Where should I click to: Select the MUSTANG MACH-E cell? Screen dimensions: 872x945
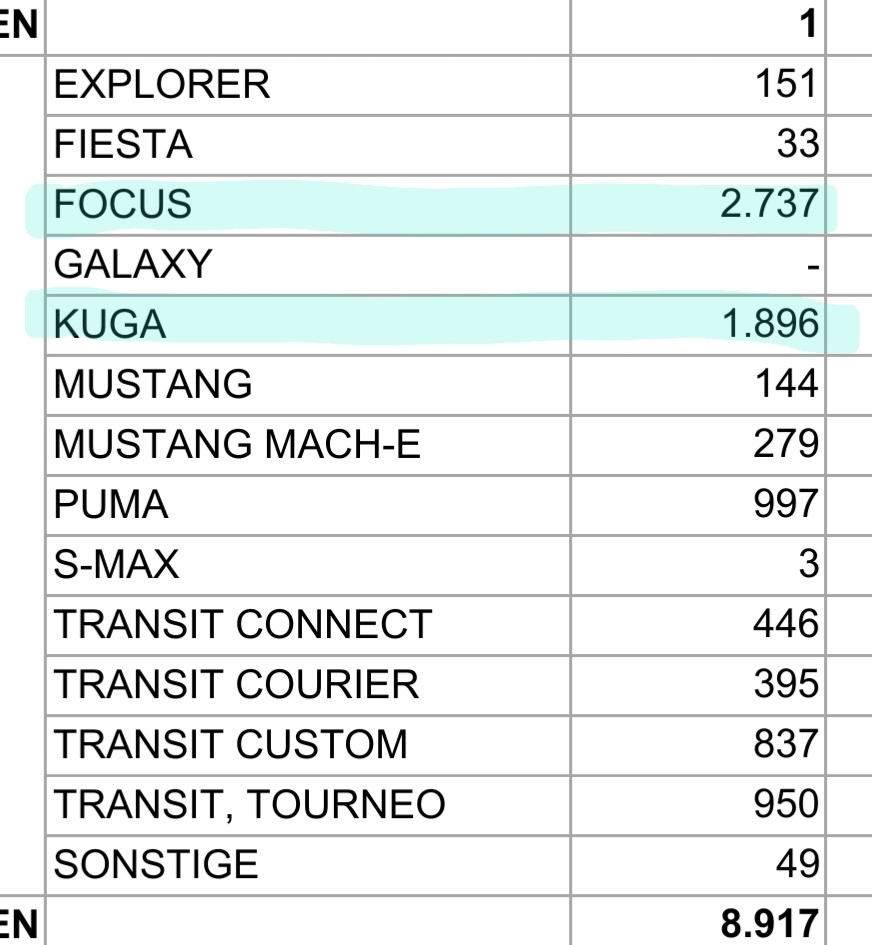coord(308,445)
